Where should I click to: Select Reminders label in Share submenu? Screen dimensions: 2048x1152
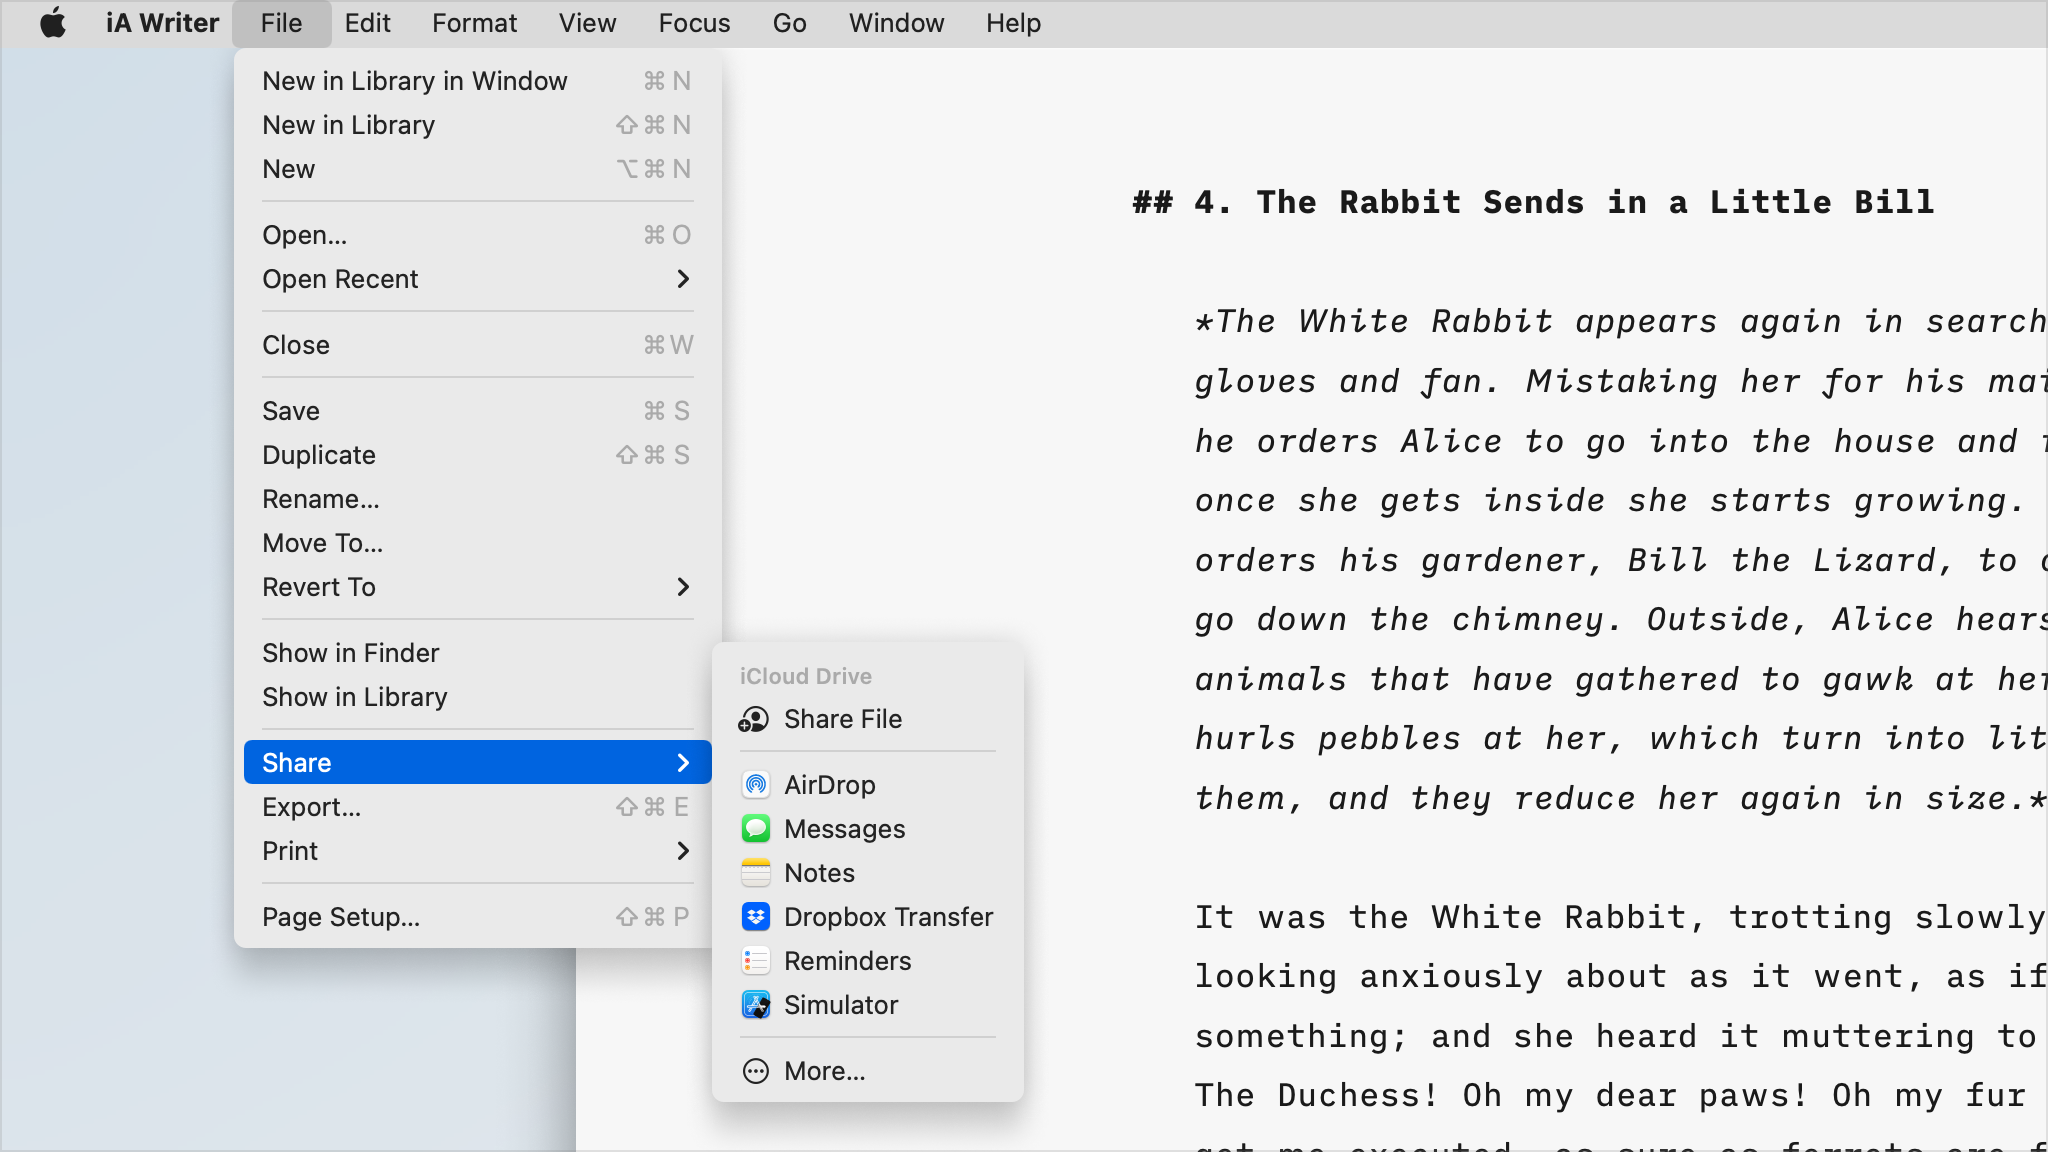point(847,961)
